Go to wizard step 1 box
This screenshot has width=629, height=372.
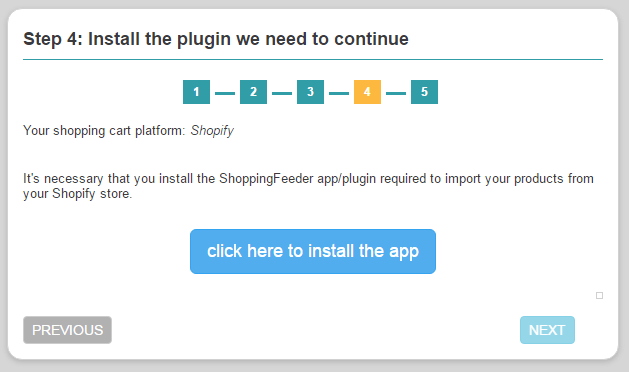tap(196, 92)
